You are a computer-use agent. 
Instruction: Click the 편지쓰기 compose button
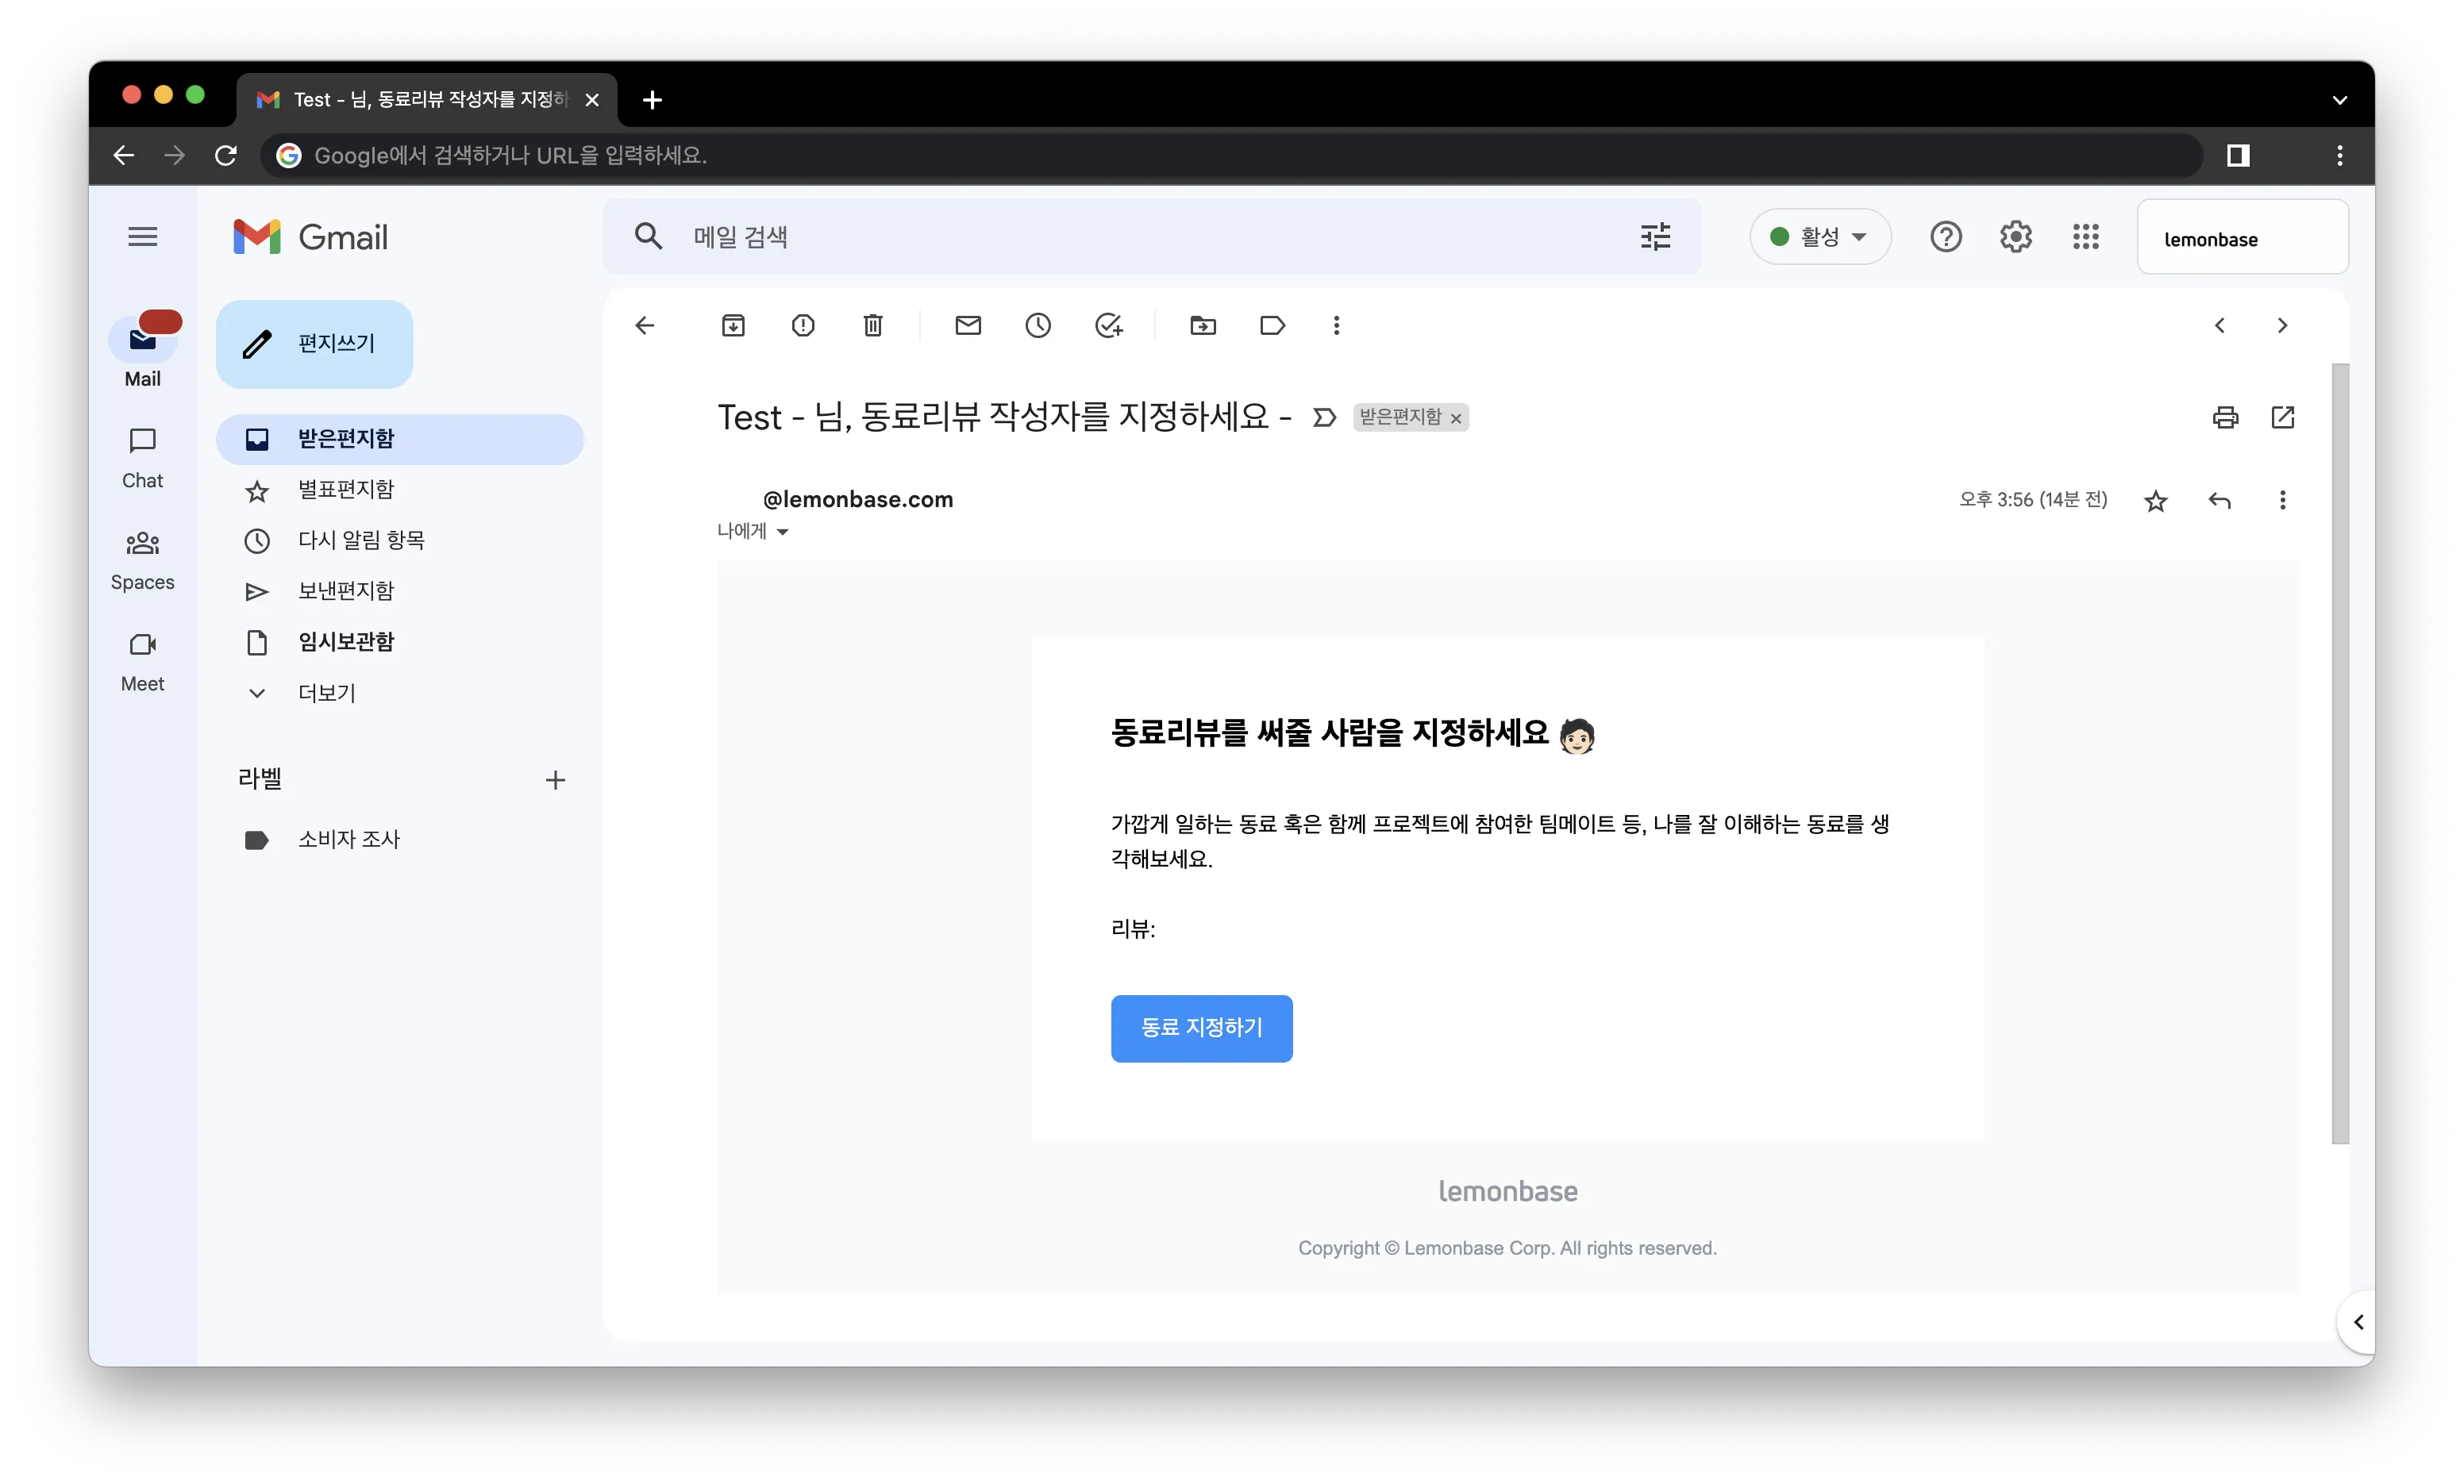coord(315,344)
